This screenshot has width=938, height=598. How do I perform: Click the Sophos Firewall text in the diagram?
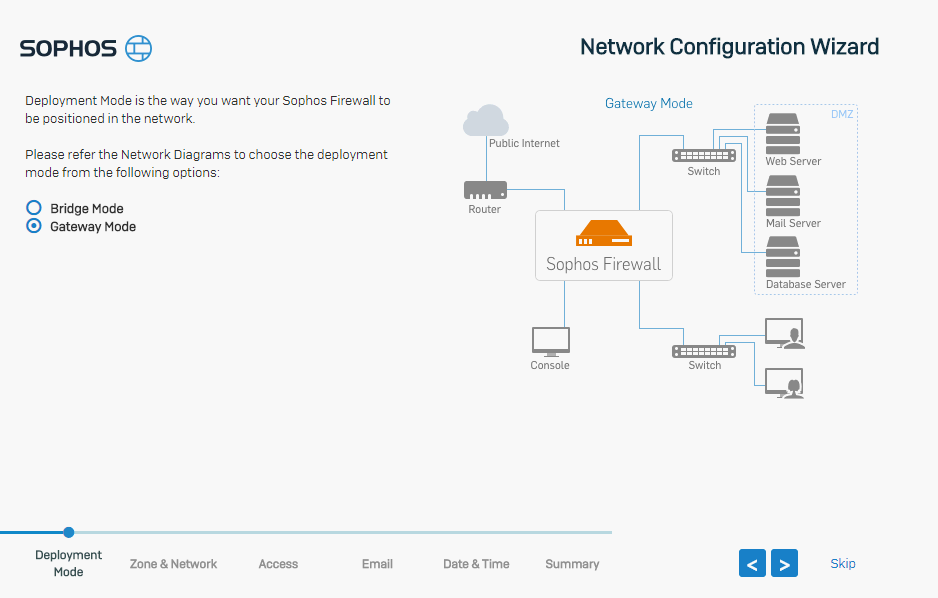coord(604,264)
